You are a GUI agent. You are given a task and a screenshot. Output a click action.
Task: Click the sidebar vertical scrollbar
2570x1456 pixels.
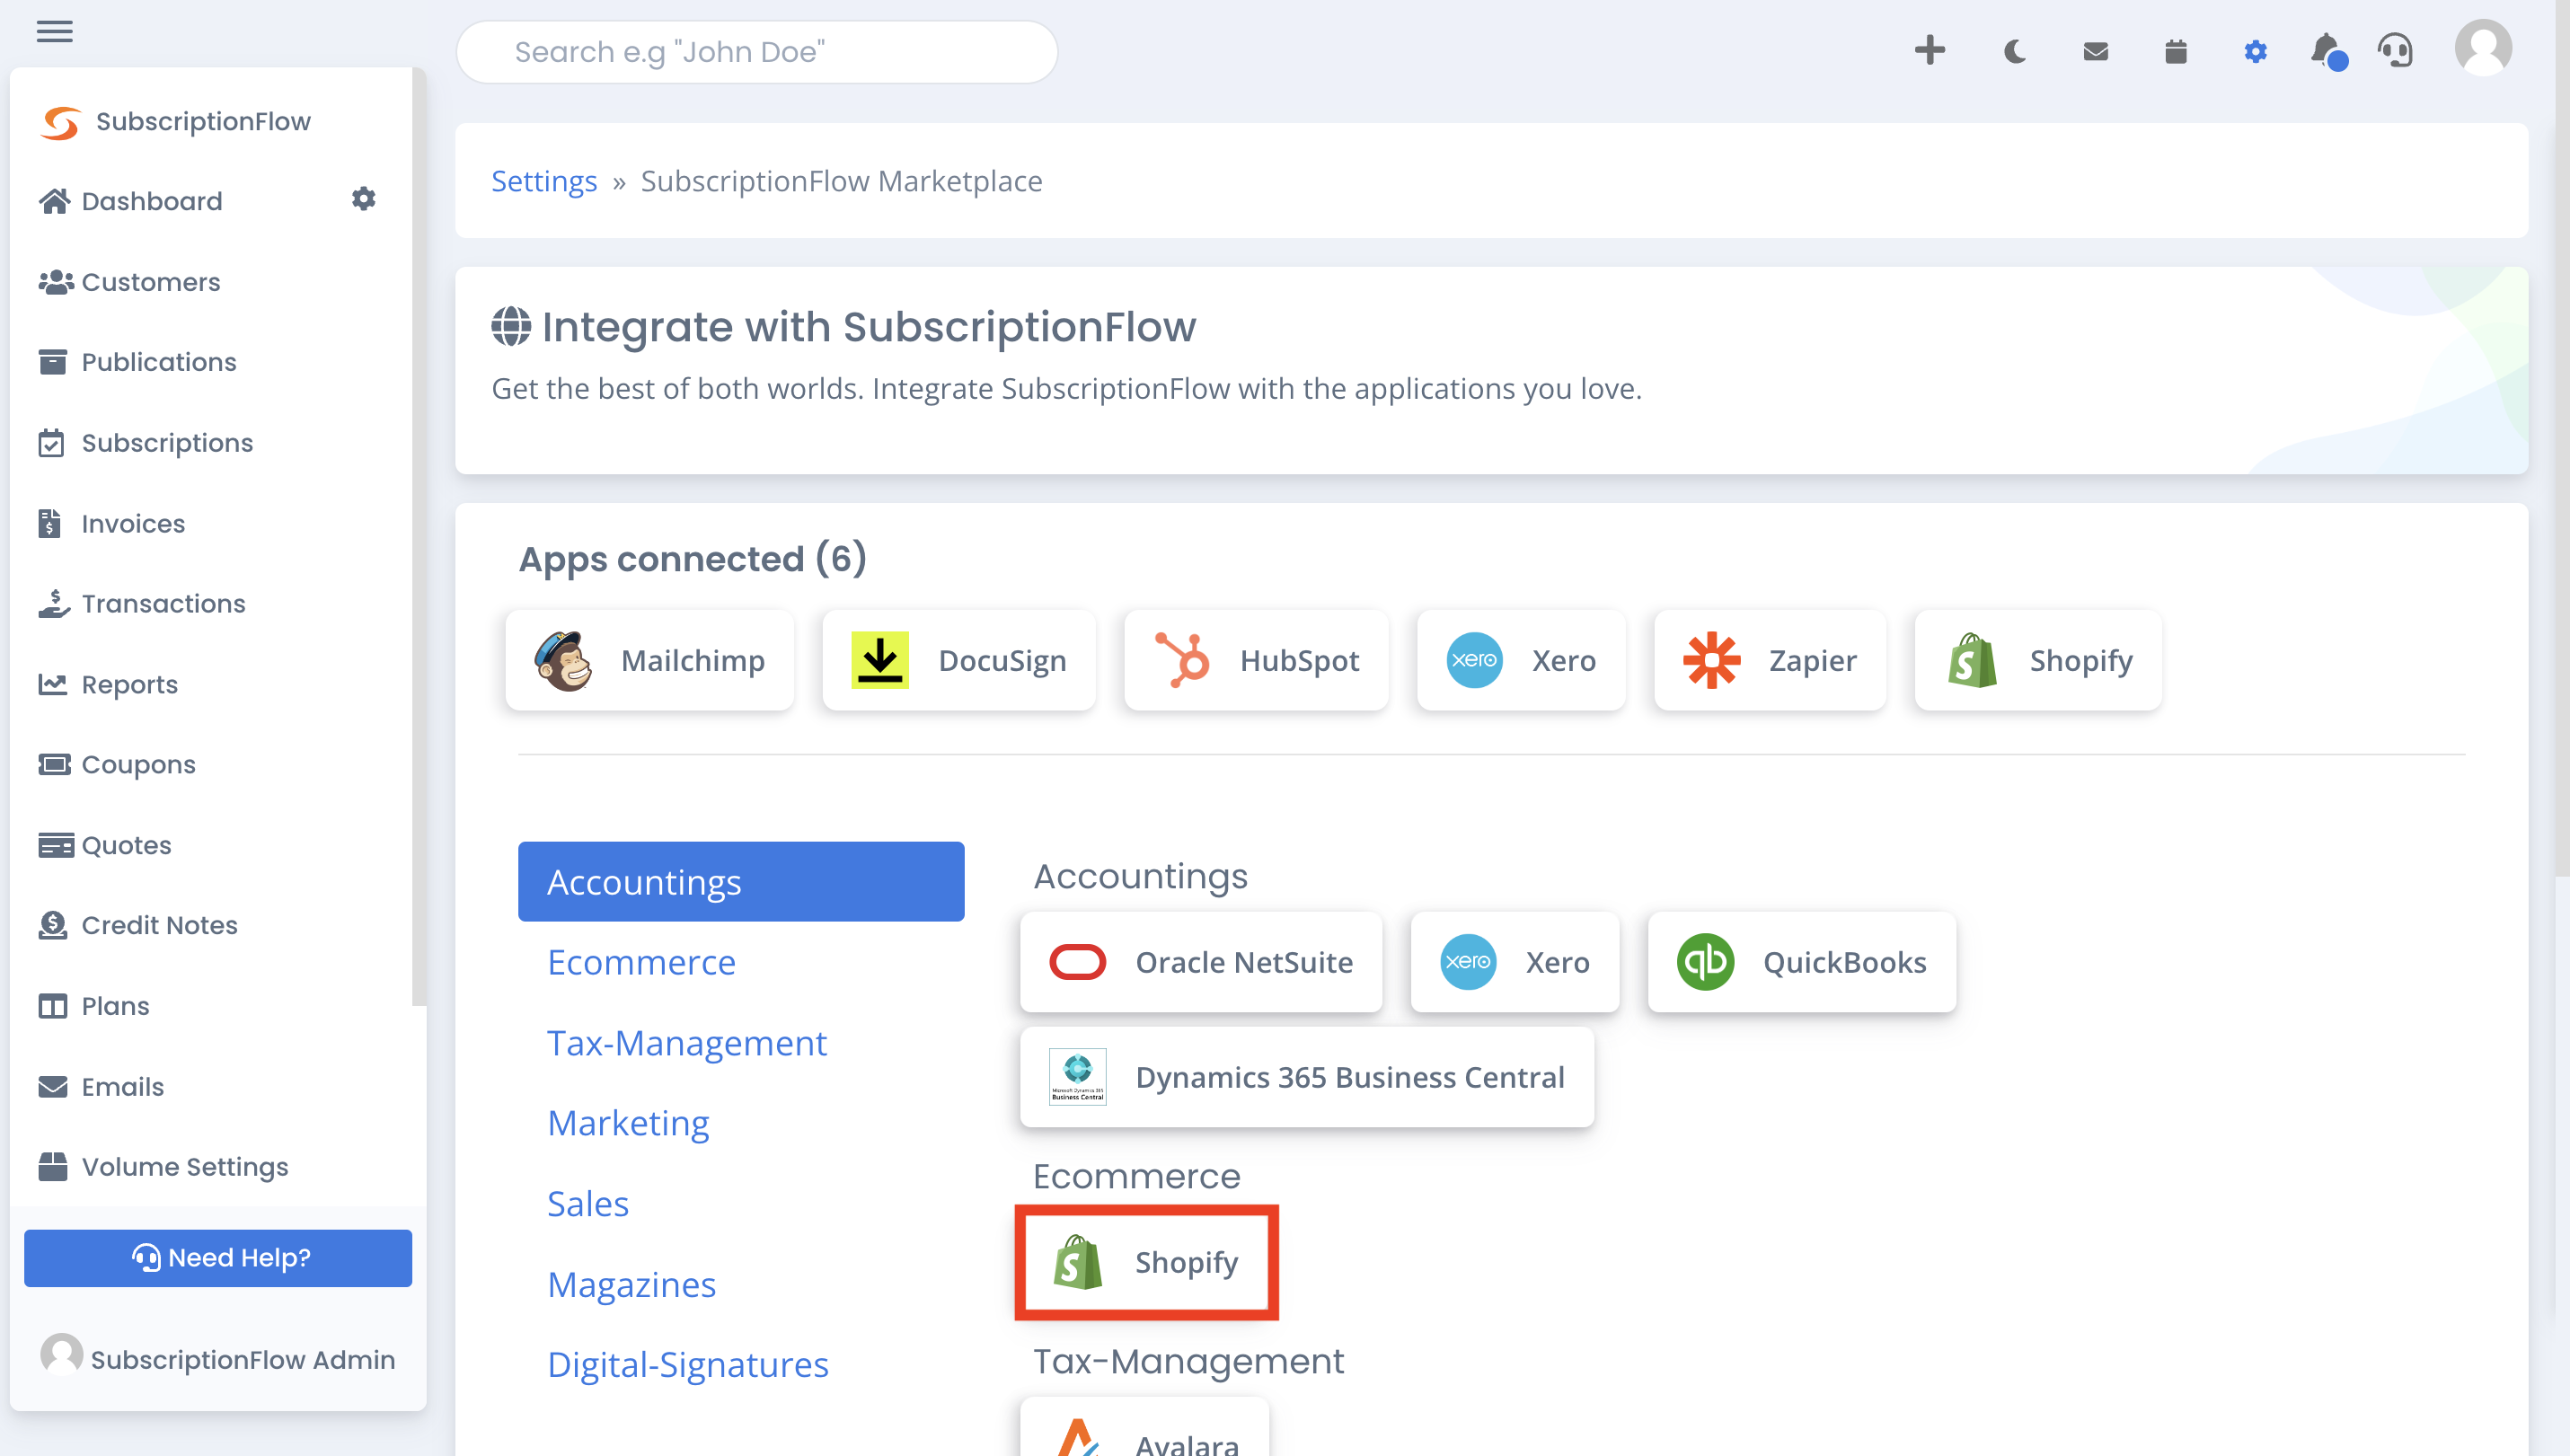[x=419, y=537]
